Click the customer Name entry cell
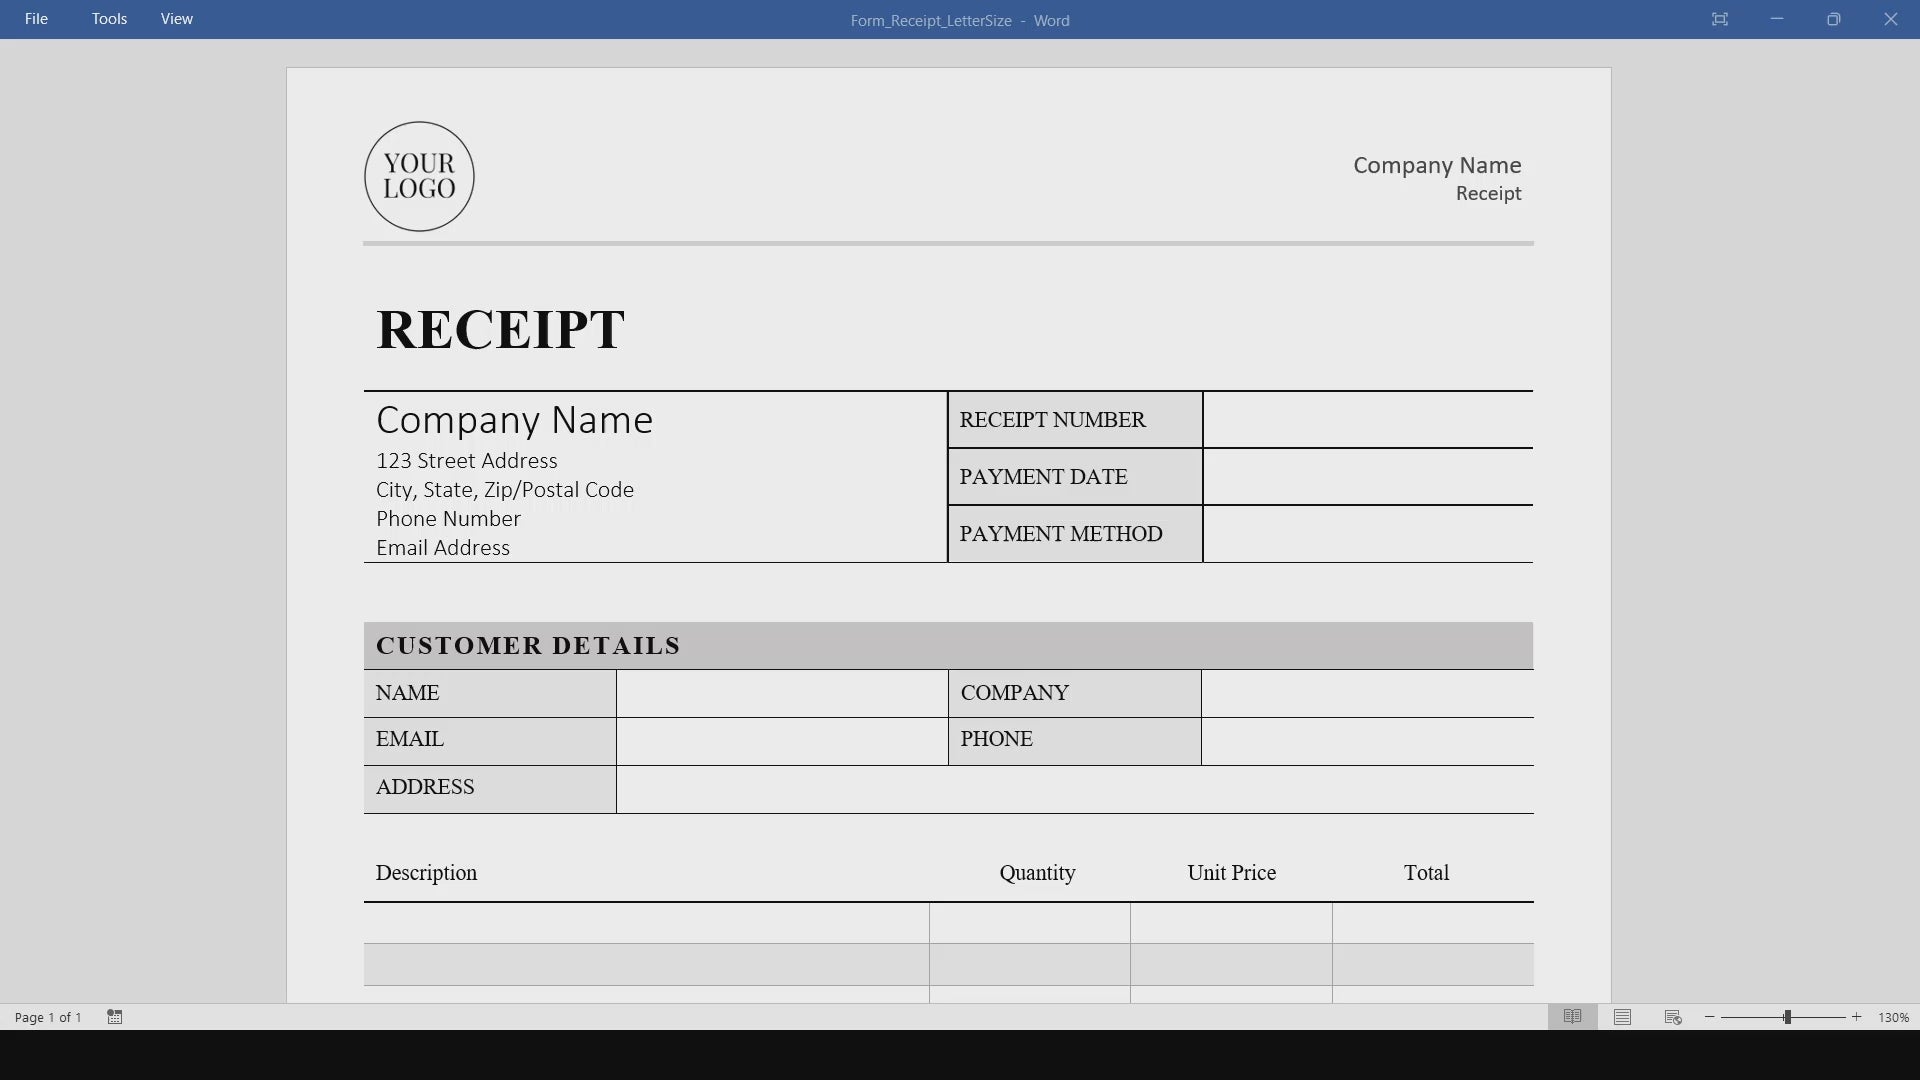 tap(781, 693)
